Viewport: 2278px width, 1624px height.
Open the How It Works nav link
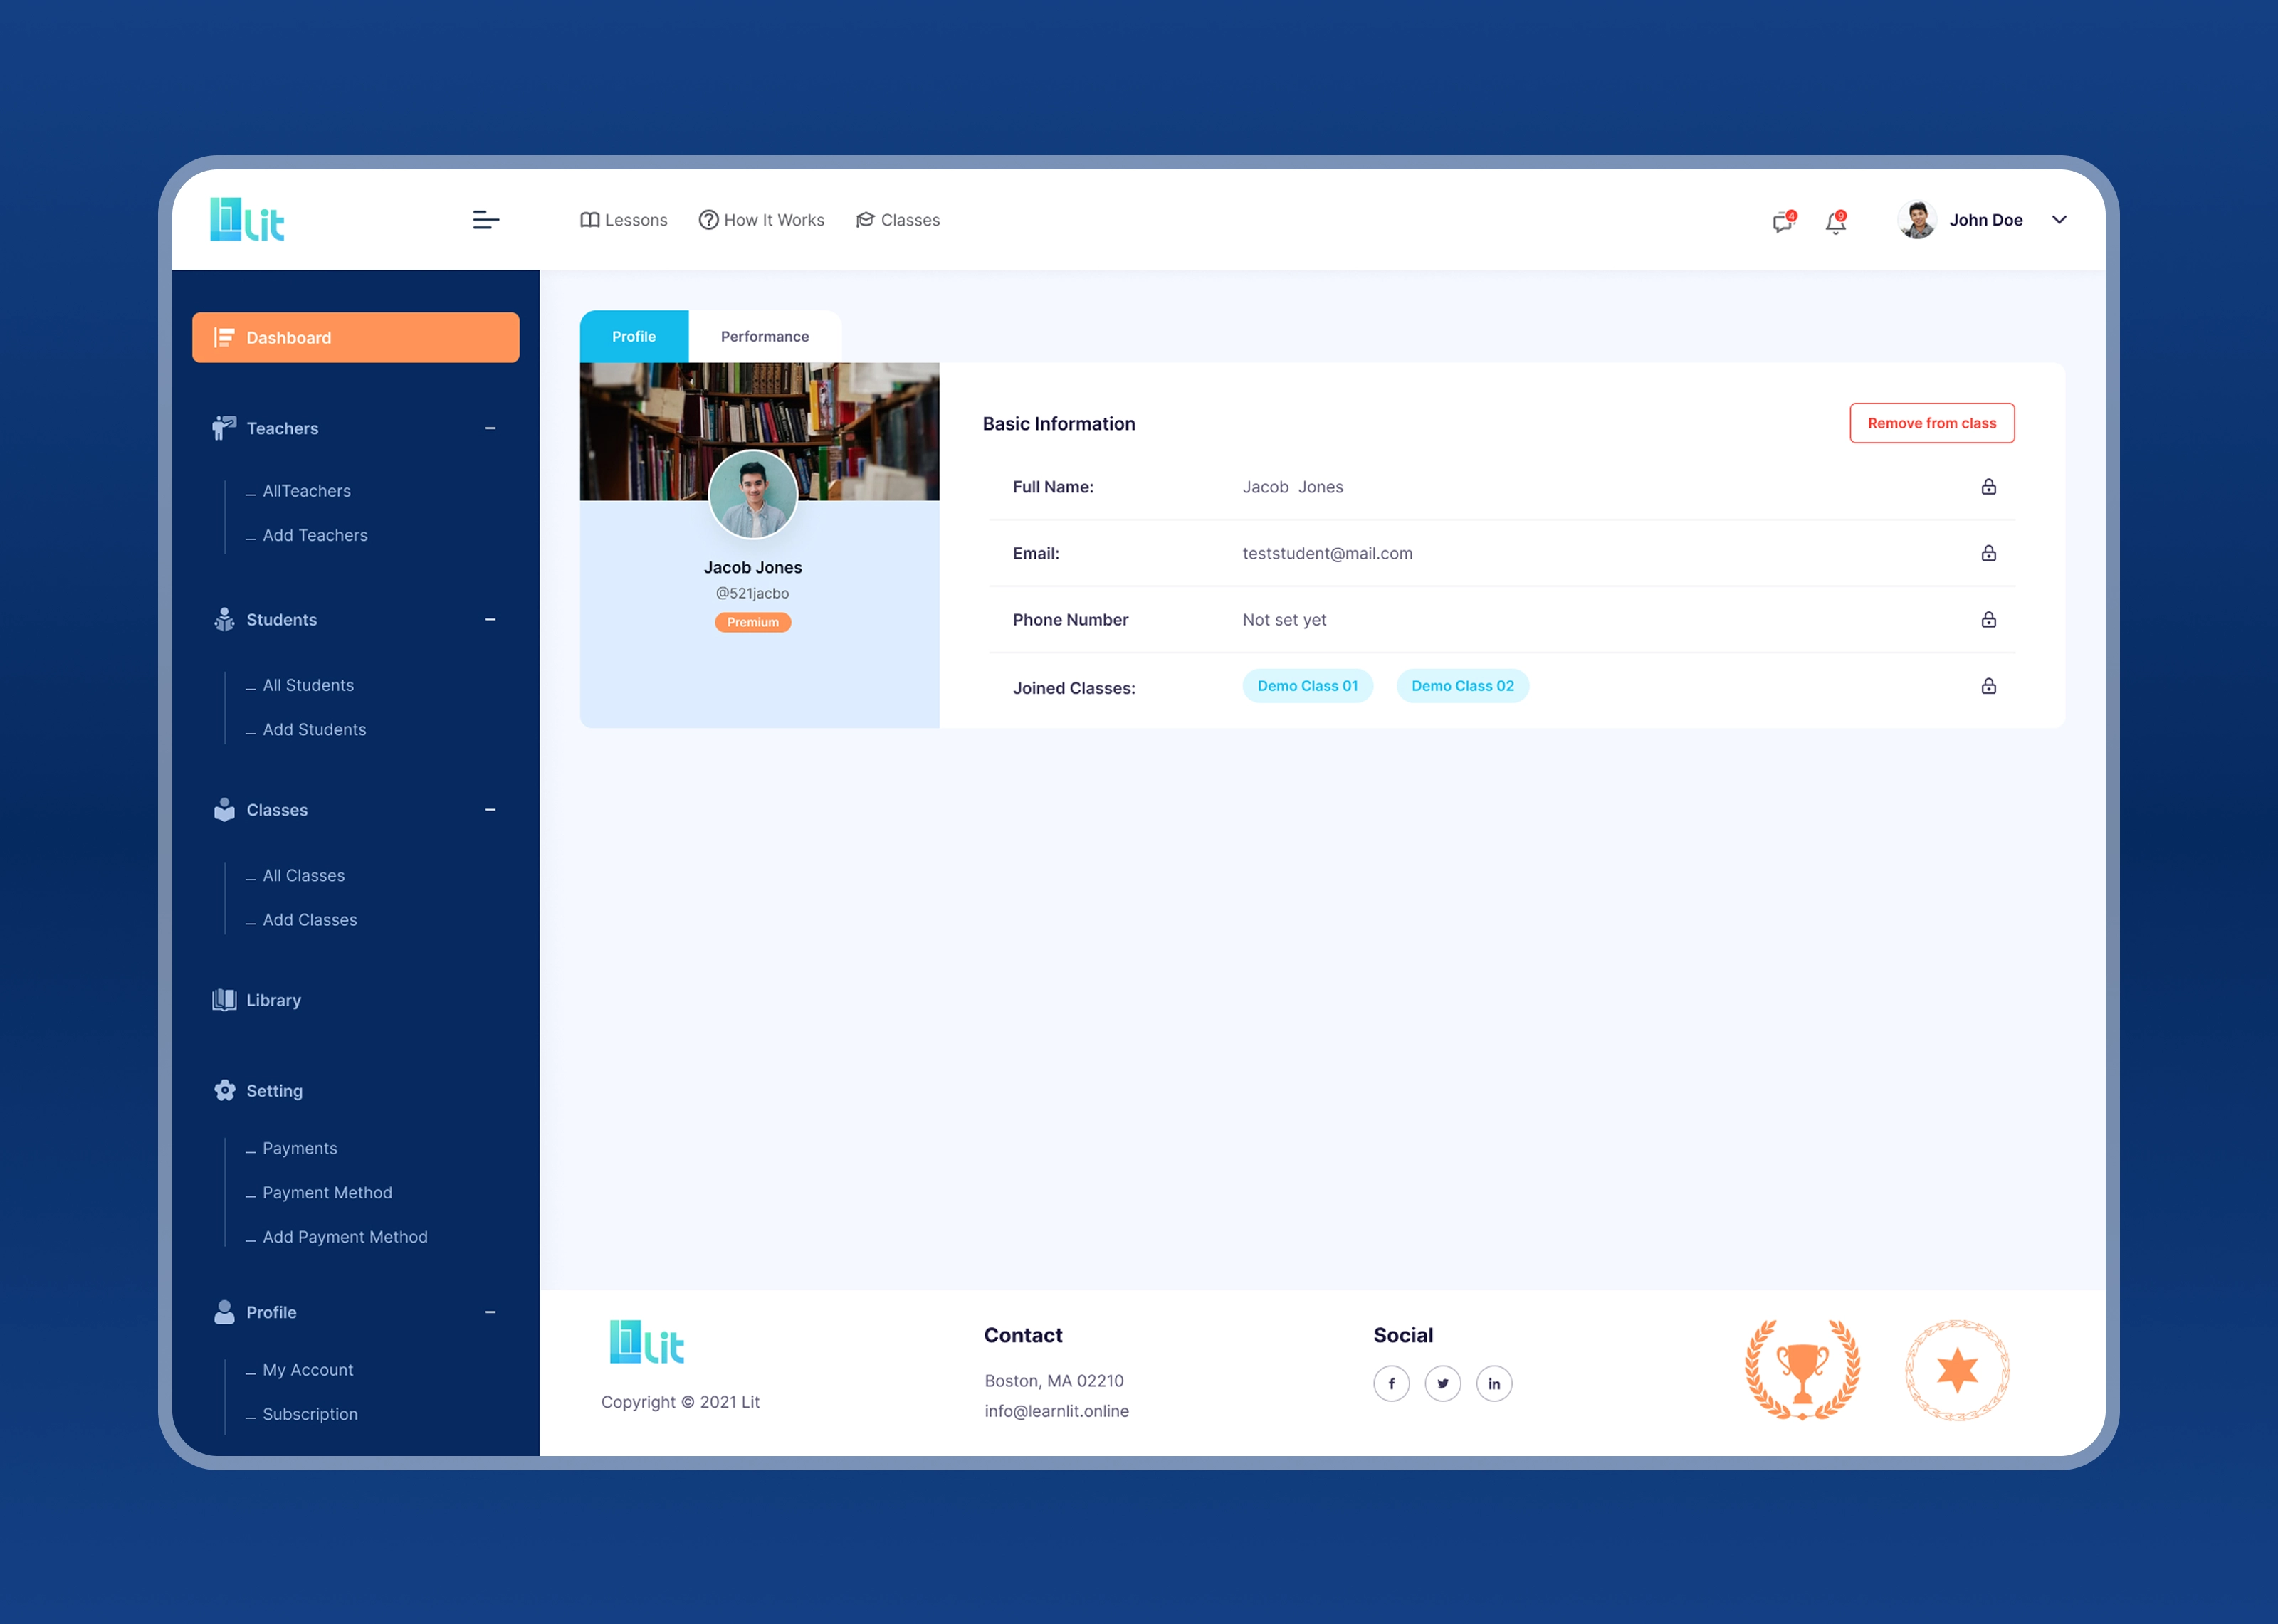[x=761, y=220]
